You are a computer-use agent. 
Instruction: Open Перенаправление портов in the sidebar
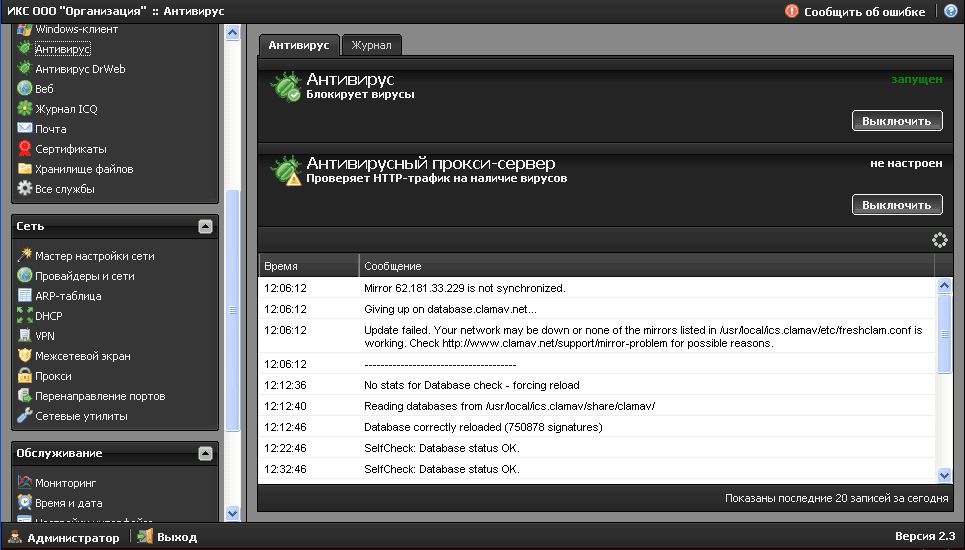100,396
